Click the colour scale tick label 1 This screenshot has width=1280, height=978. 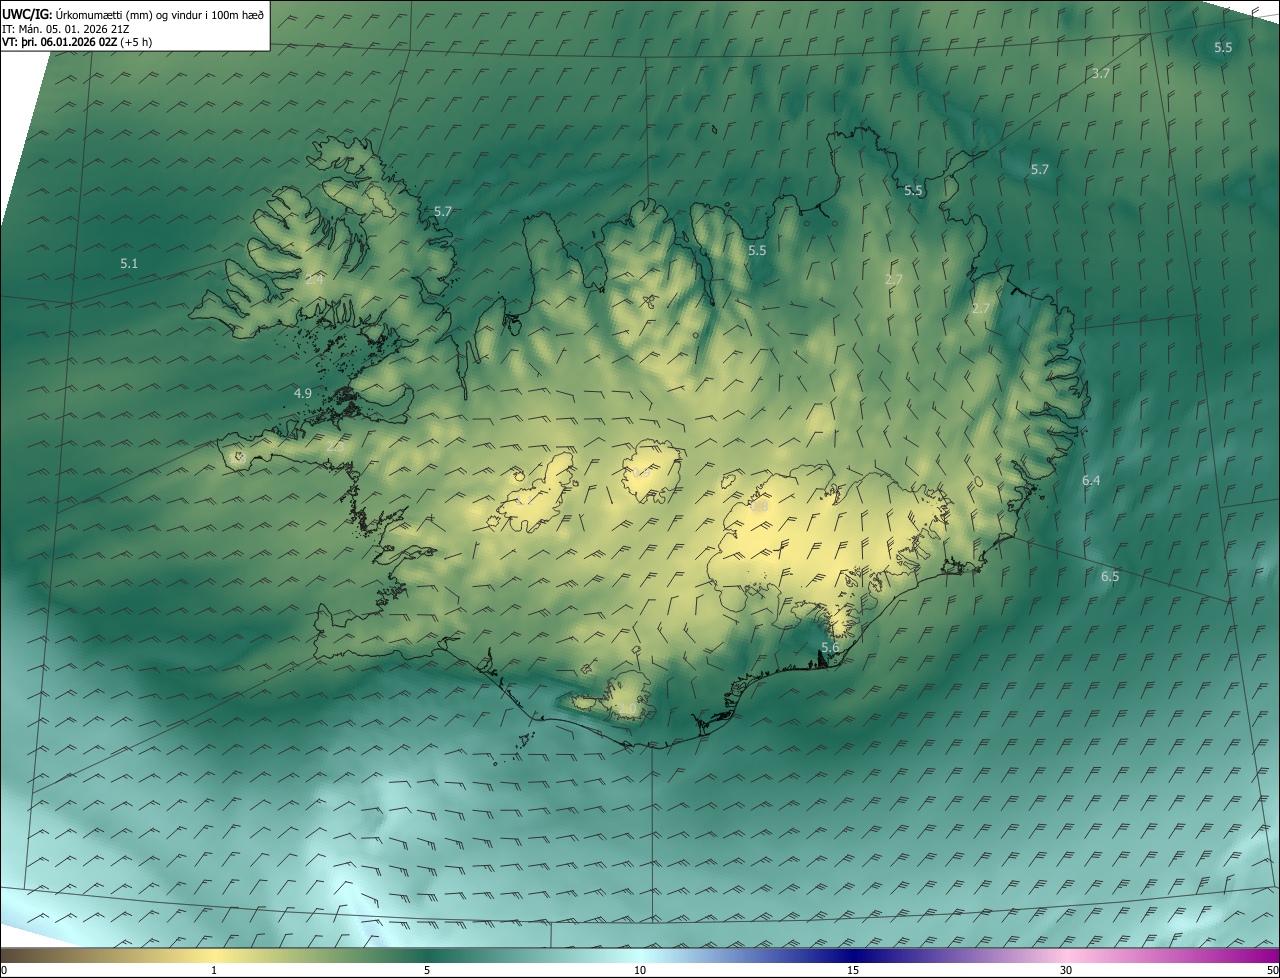coord(214,971)
